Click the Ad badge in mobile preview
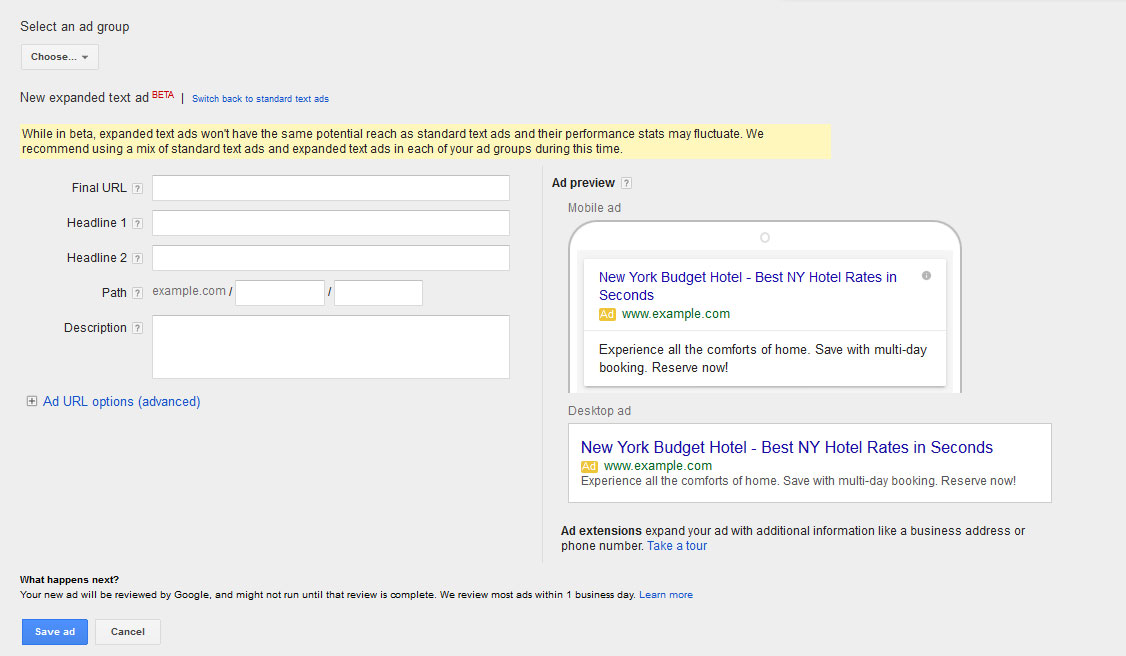This screenshot has width=1126, height=656. (607, 314)
